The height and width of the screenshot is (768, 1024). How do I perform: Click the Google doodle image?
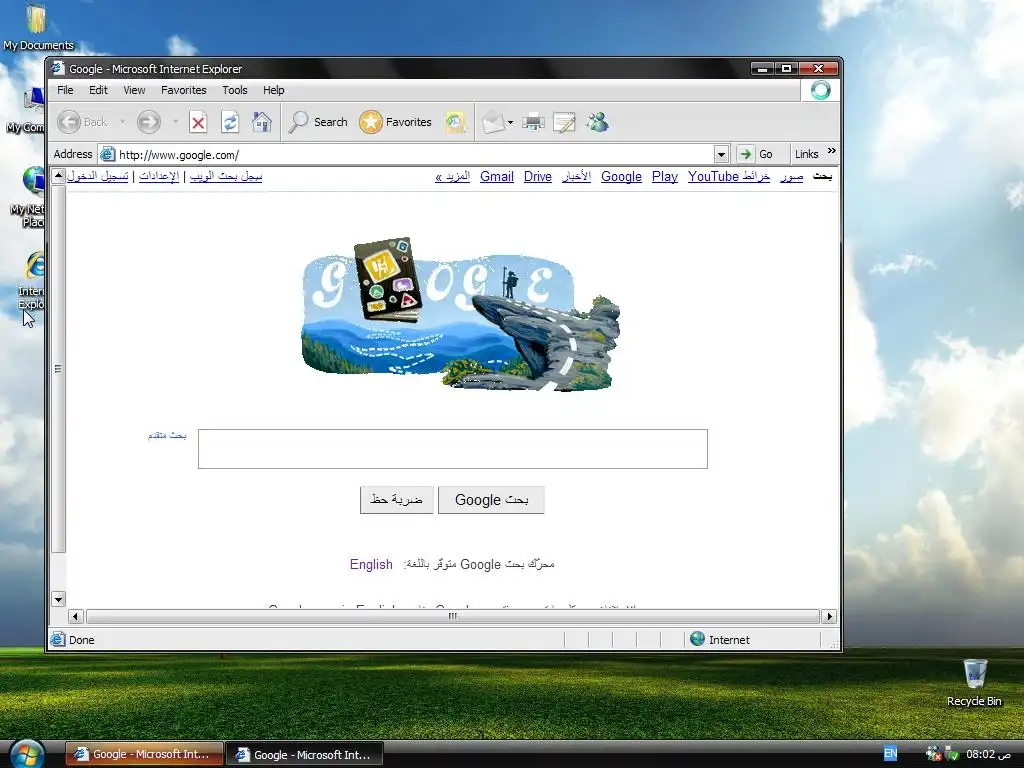[460, 315]
